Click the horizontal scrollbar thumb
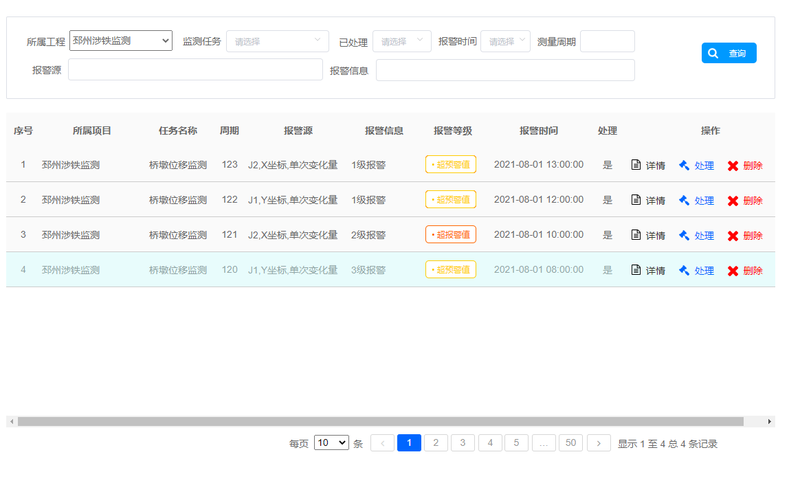The image size is (800, 483). coord(381,421)
